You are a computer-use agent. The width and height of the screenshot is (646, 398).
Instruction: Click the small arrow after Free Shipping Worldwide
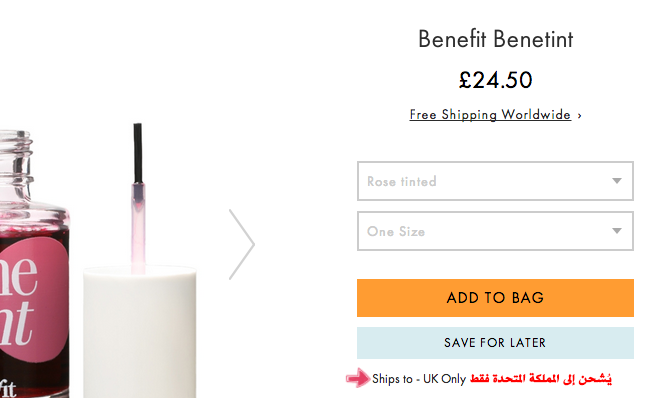(580, 116)
